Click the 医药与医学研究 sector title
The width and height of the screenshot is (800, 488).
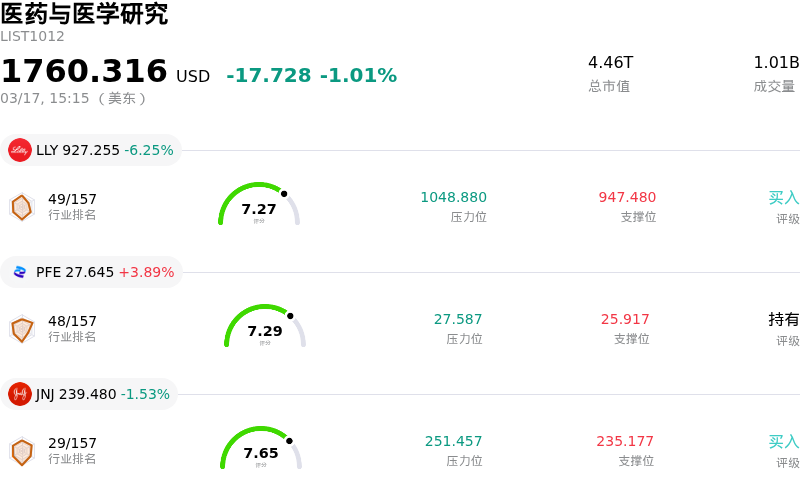pos(84,14)
